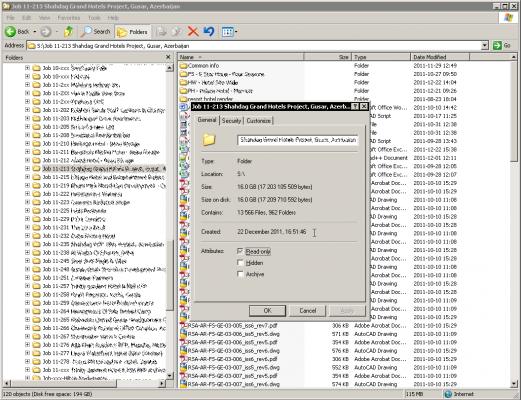Select the Job 11-245 tree folder
This screenshot has width=521, height=400.
click(84, 261)
